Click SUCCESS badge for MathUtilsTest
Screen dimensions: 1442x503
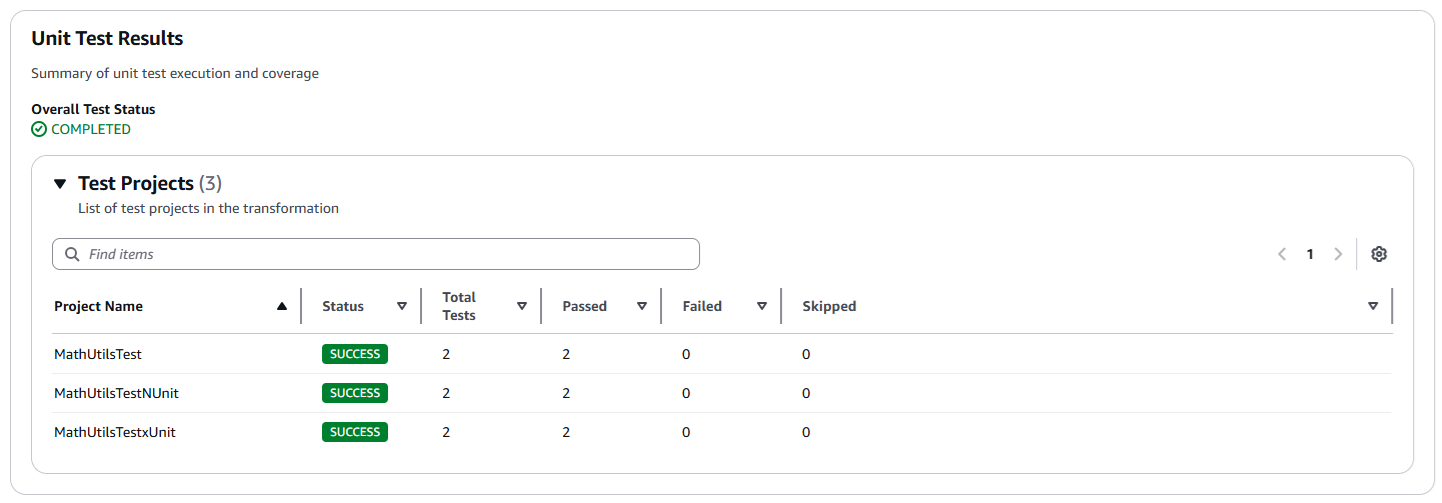[x=354, y=354]
